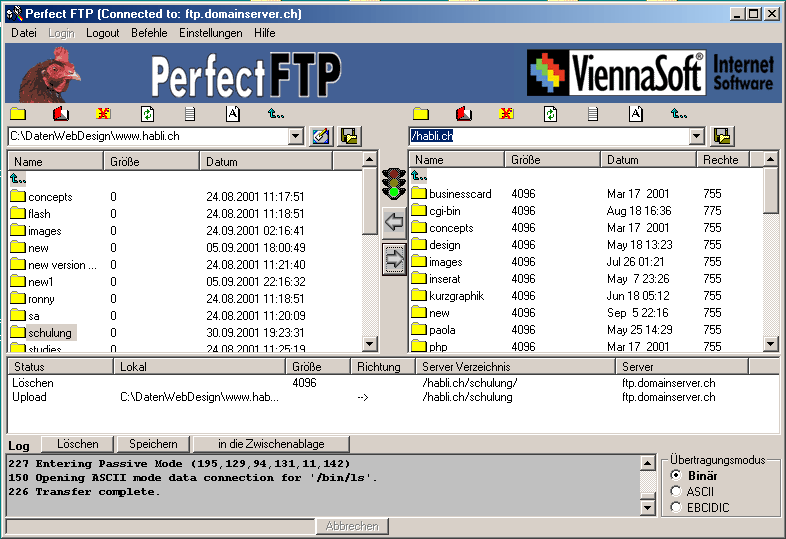
Task: Click the save icon beside remote path
Action: point(722,136)
